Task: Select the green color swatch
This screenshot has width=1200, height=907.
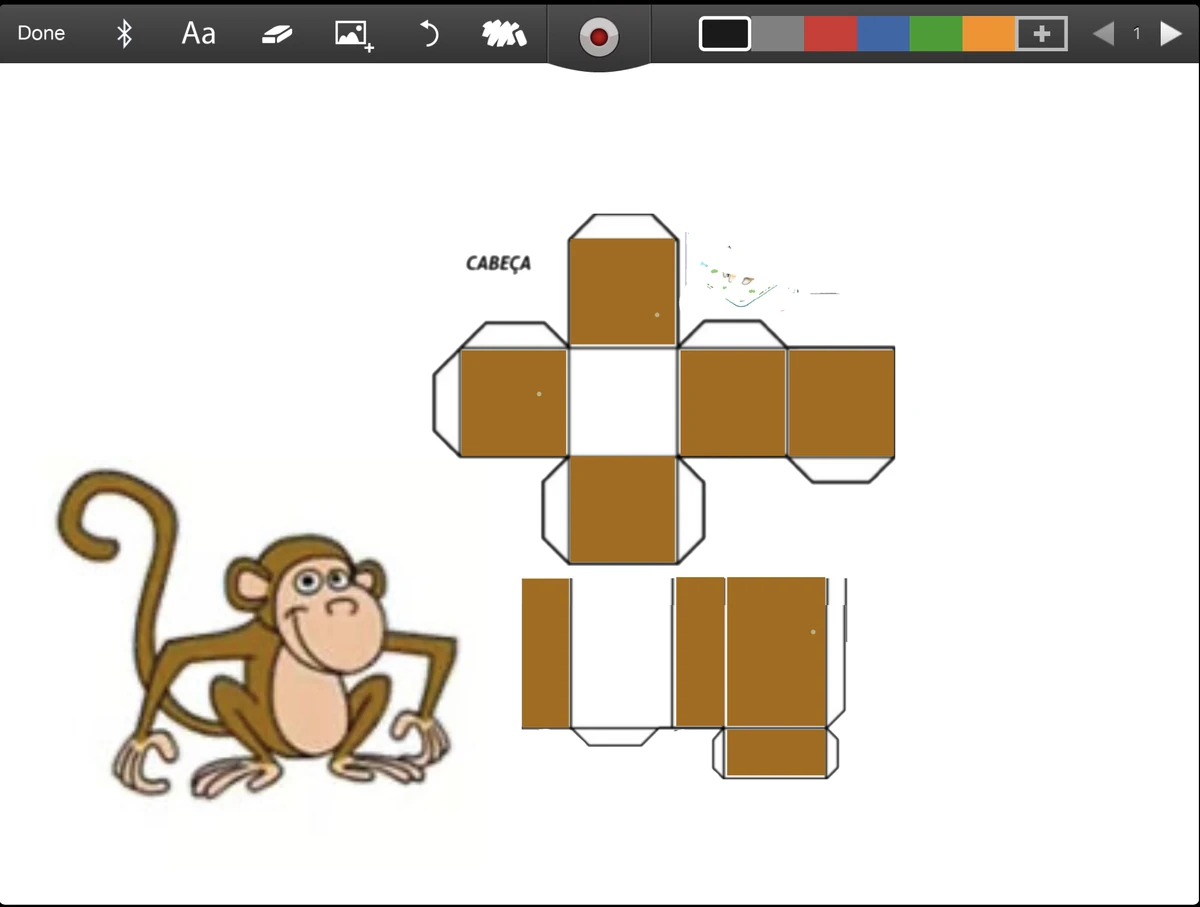Action: pos(935,33)
